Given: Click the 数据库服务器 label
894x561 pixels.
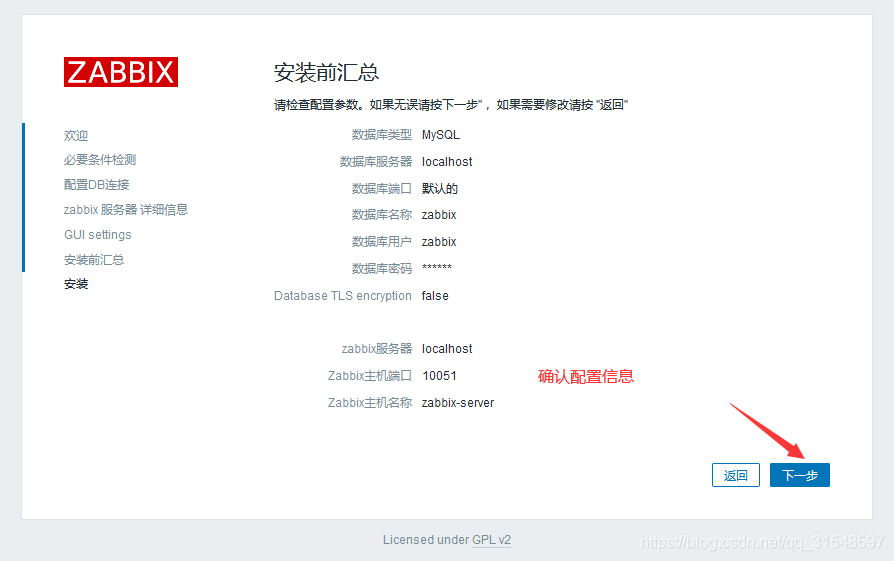Looking at the screenshot, I should (376, 162).
